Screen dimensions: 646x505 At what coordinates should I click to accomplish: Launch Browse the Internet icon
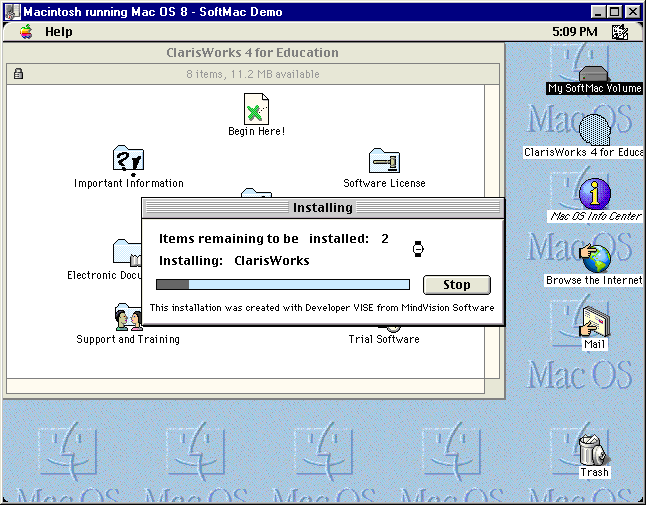tap(595, 258)
